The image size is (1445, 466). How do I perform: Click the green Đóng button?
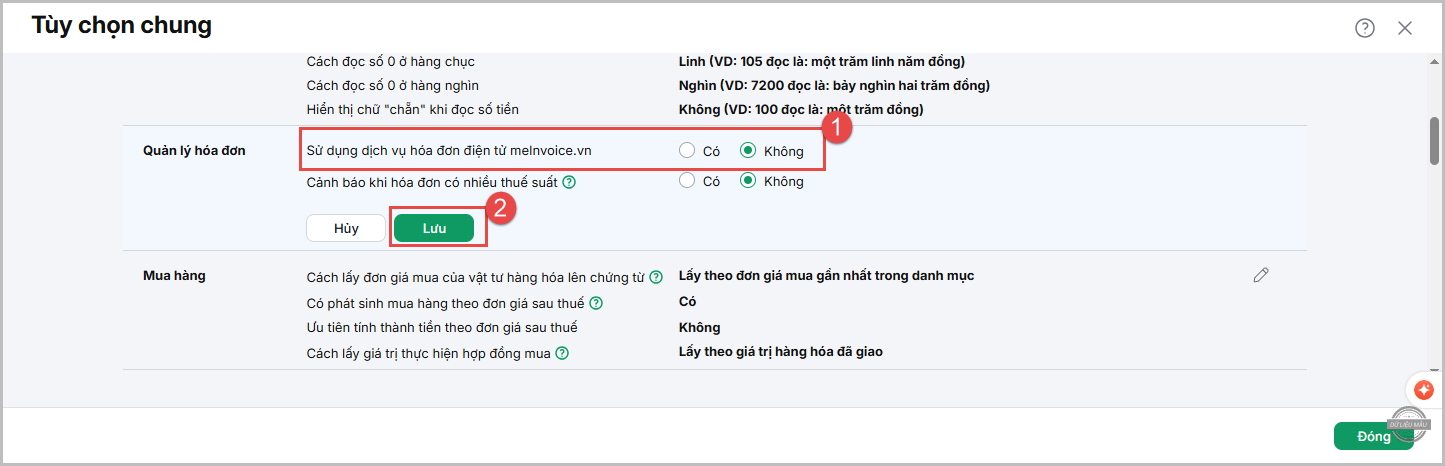(1373, 437)
